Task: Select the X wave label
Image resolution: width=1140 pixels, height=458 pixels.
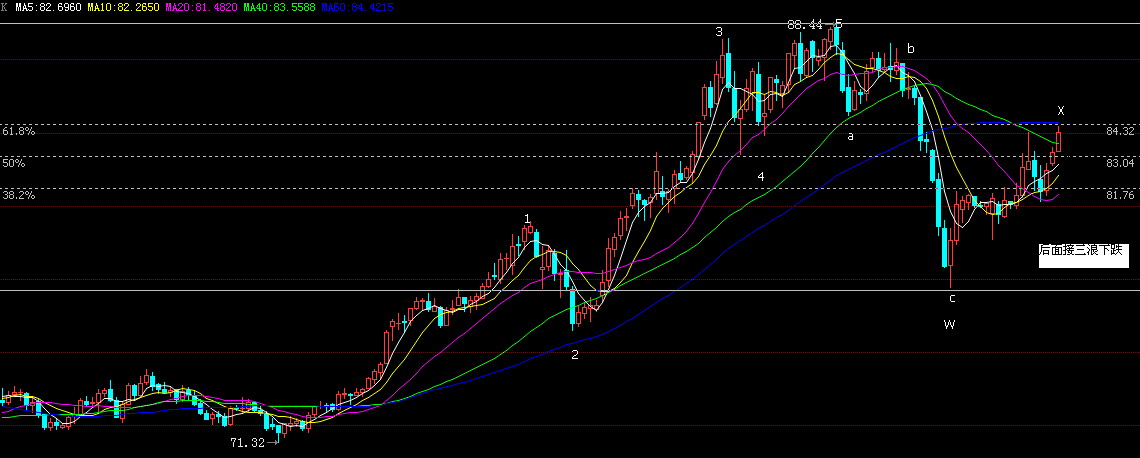Action: point(1061,111)
